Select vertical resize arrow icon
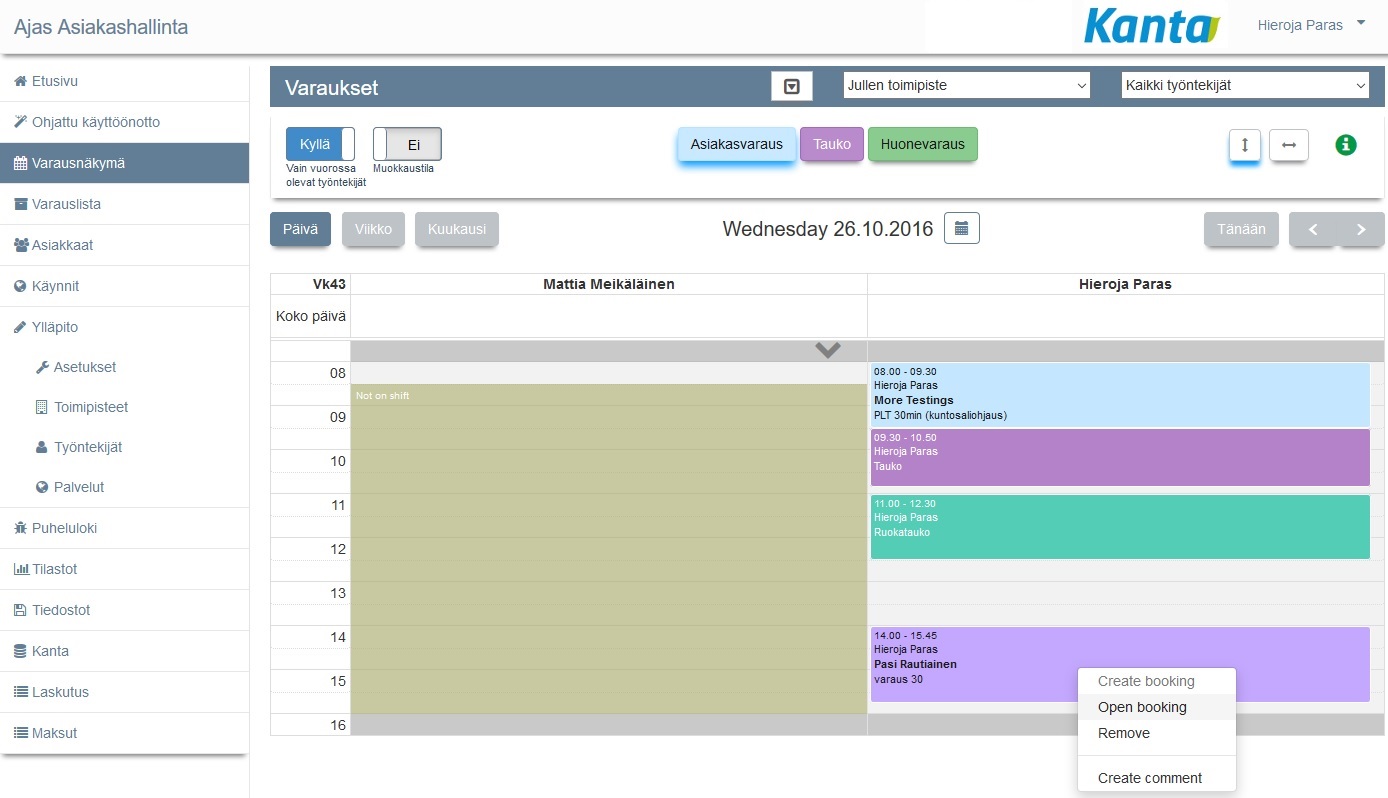Viewport: 1388px width, 798px height. 1245,145
